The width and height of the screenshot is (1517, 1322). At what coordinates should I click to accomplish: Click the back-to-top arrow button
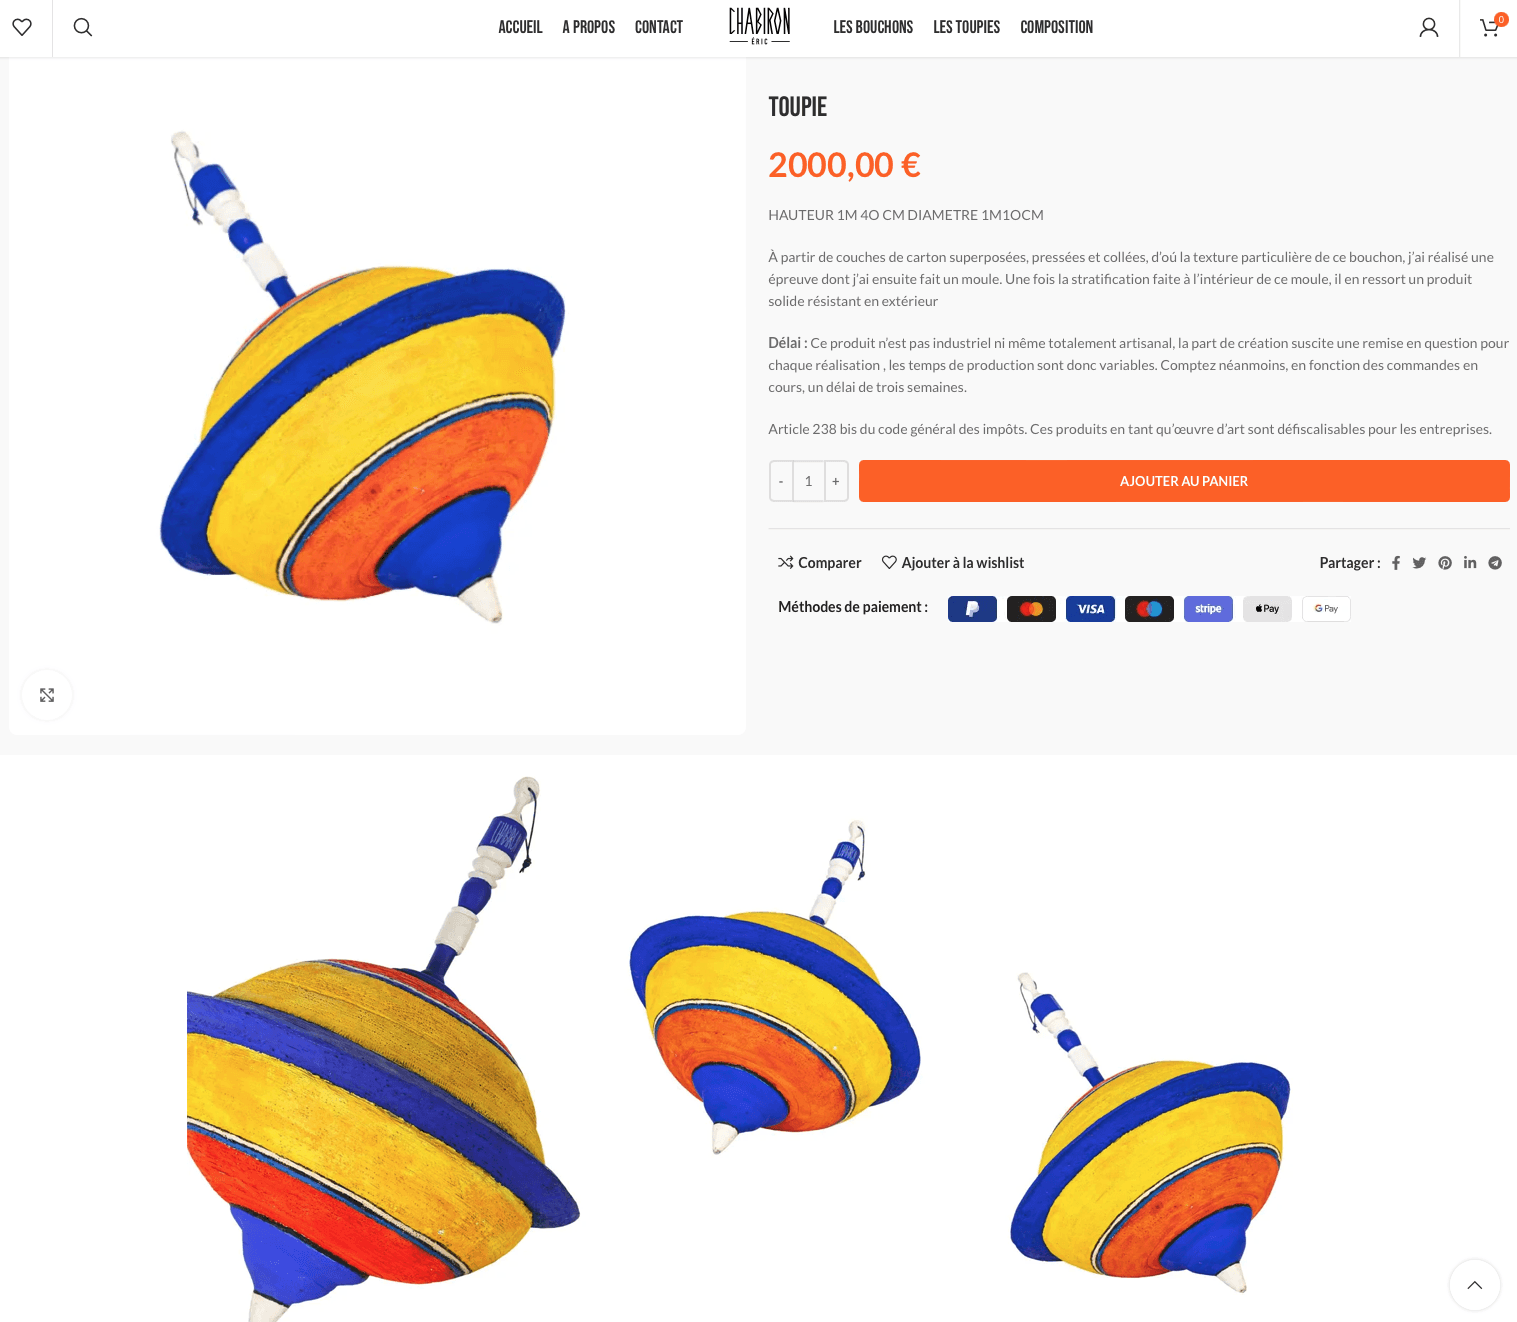click(x=1475, y=1285)
